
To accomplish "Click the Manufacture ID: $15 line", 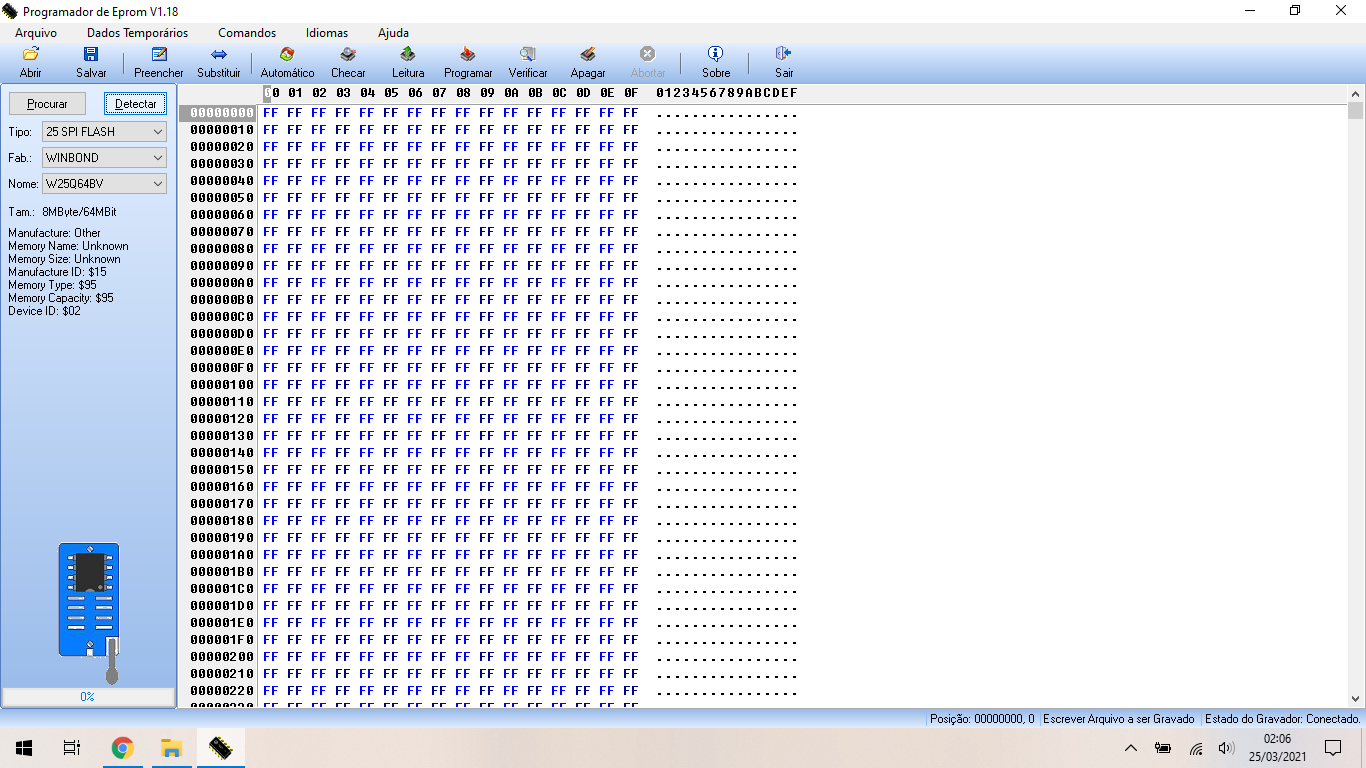I will pos(57,272).
